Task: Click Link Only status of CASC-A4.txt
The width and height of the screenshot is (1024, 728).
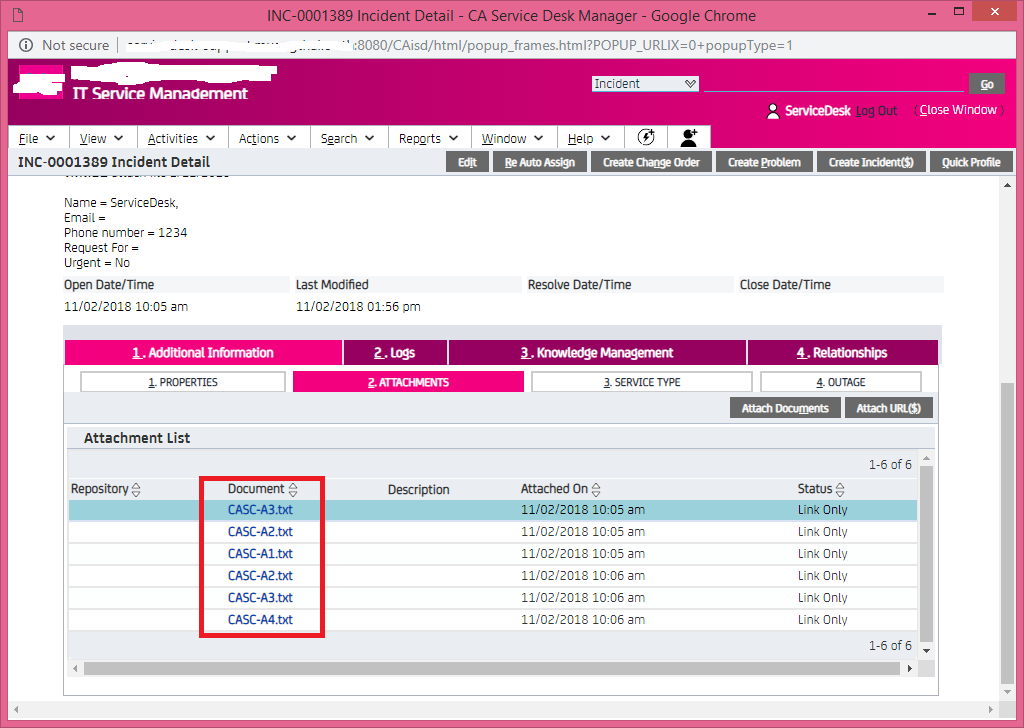Action: (x=822, y=620)
